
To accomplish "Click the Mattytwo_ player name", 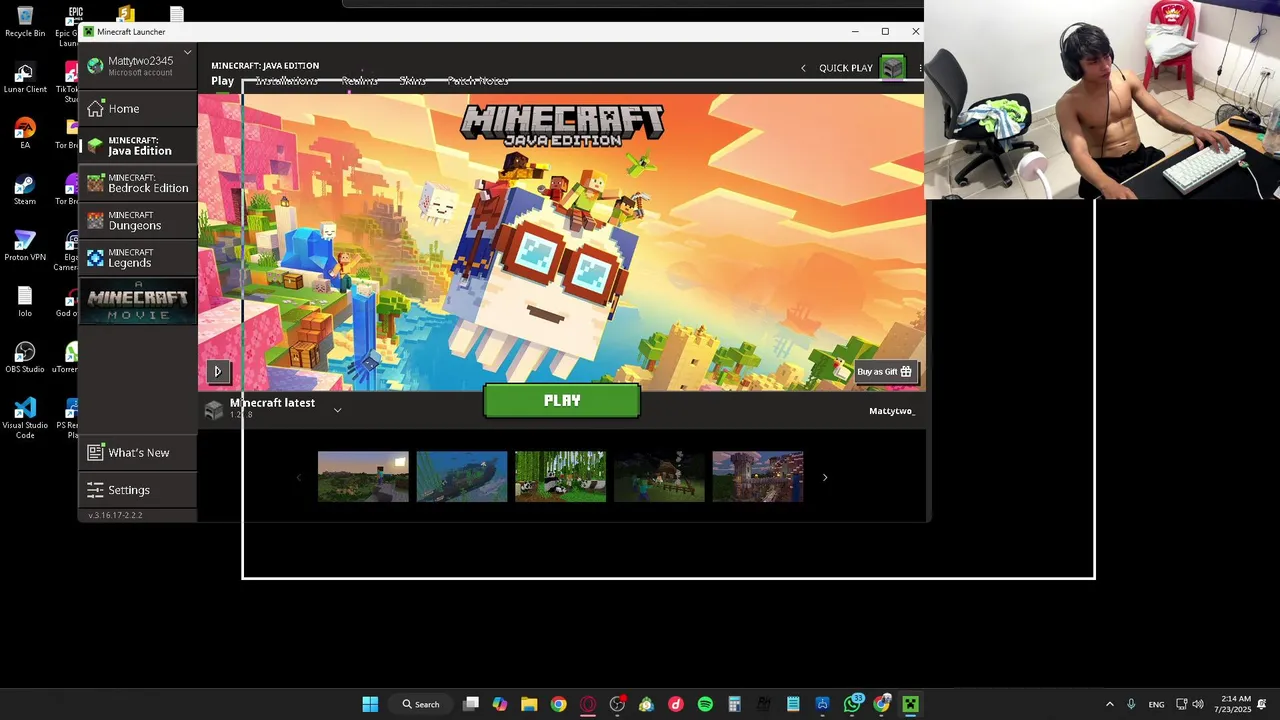I will [x=892, y=411].
